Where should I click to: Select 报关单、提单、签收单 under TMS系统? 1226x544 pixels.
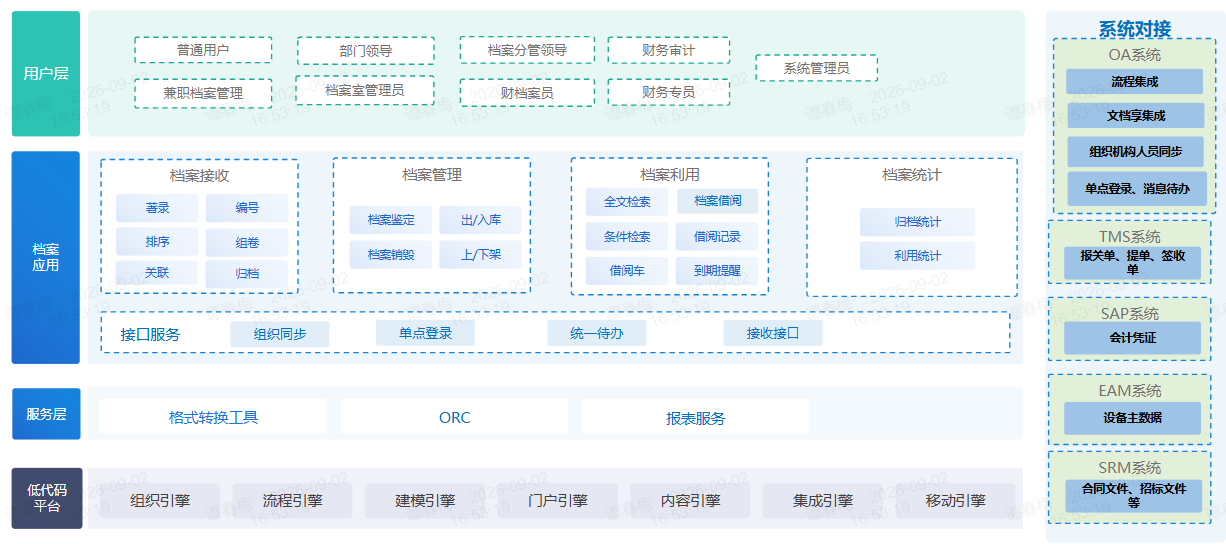pos(1132,263)
